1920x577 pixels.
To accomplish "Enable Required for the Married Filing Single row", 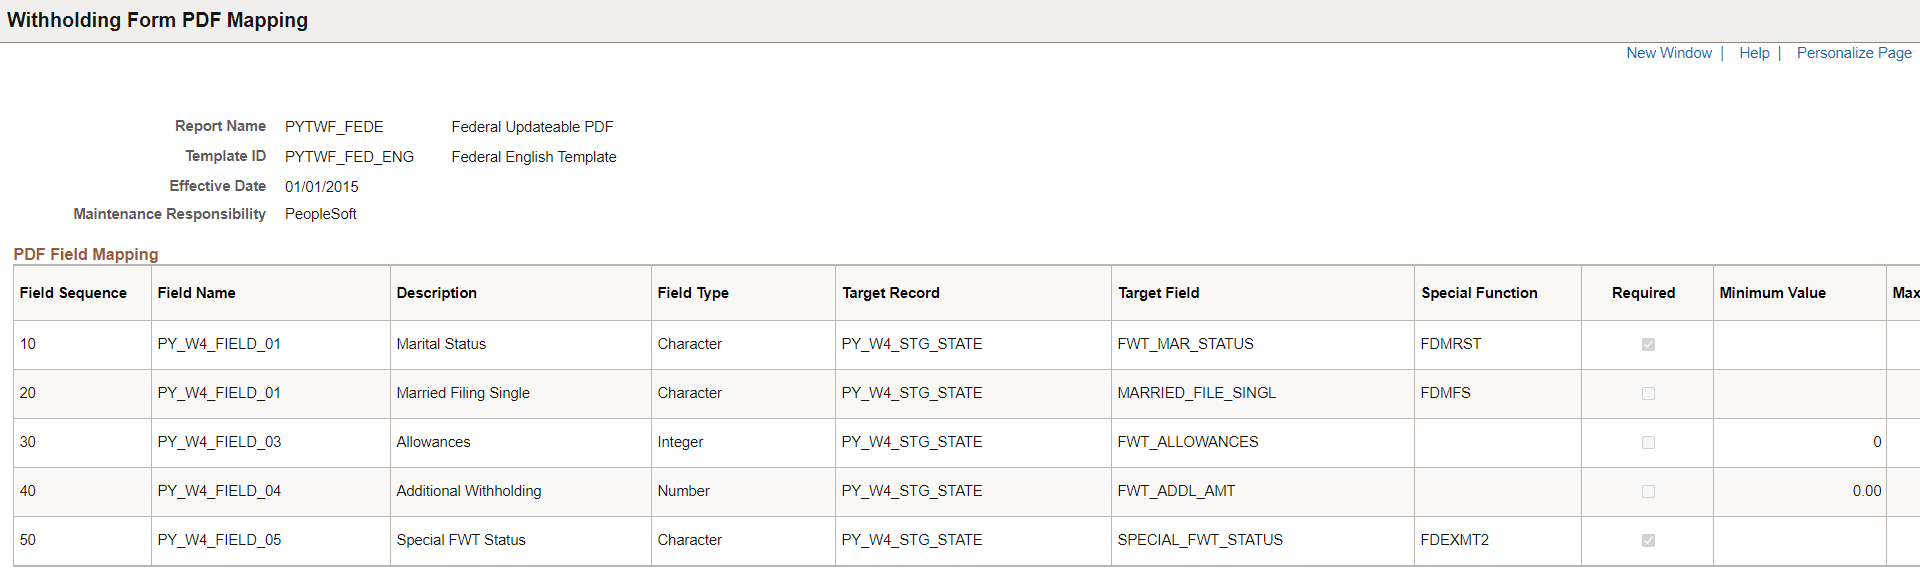I will 1647,393.
